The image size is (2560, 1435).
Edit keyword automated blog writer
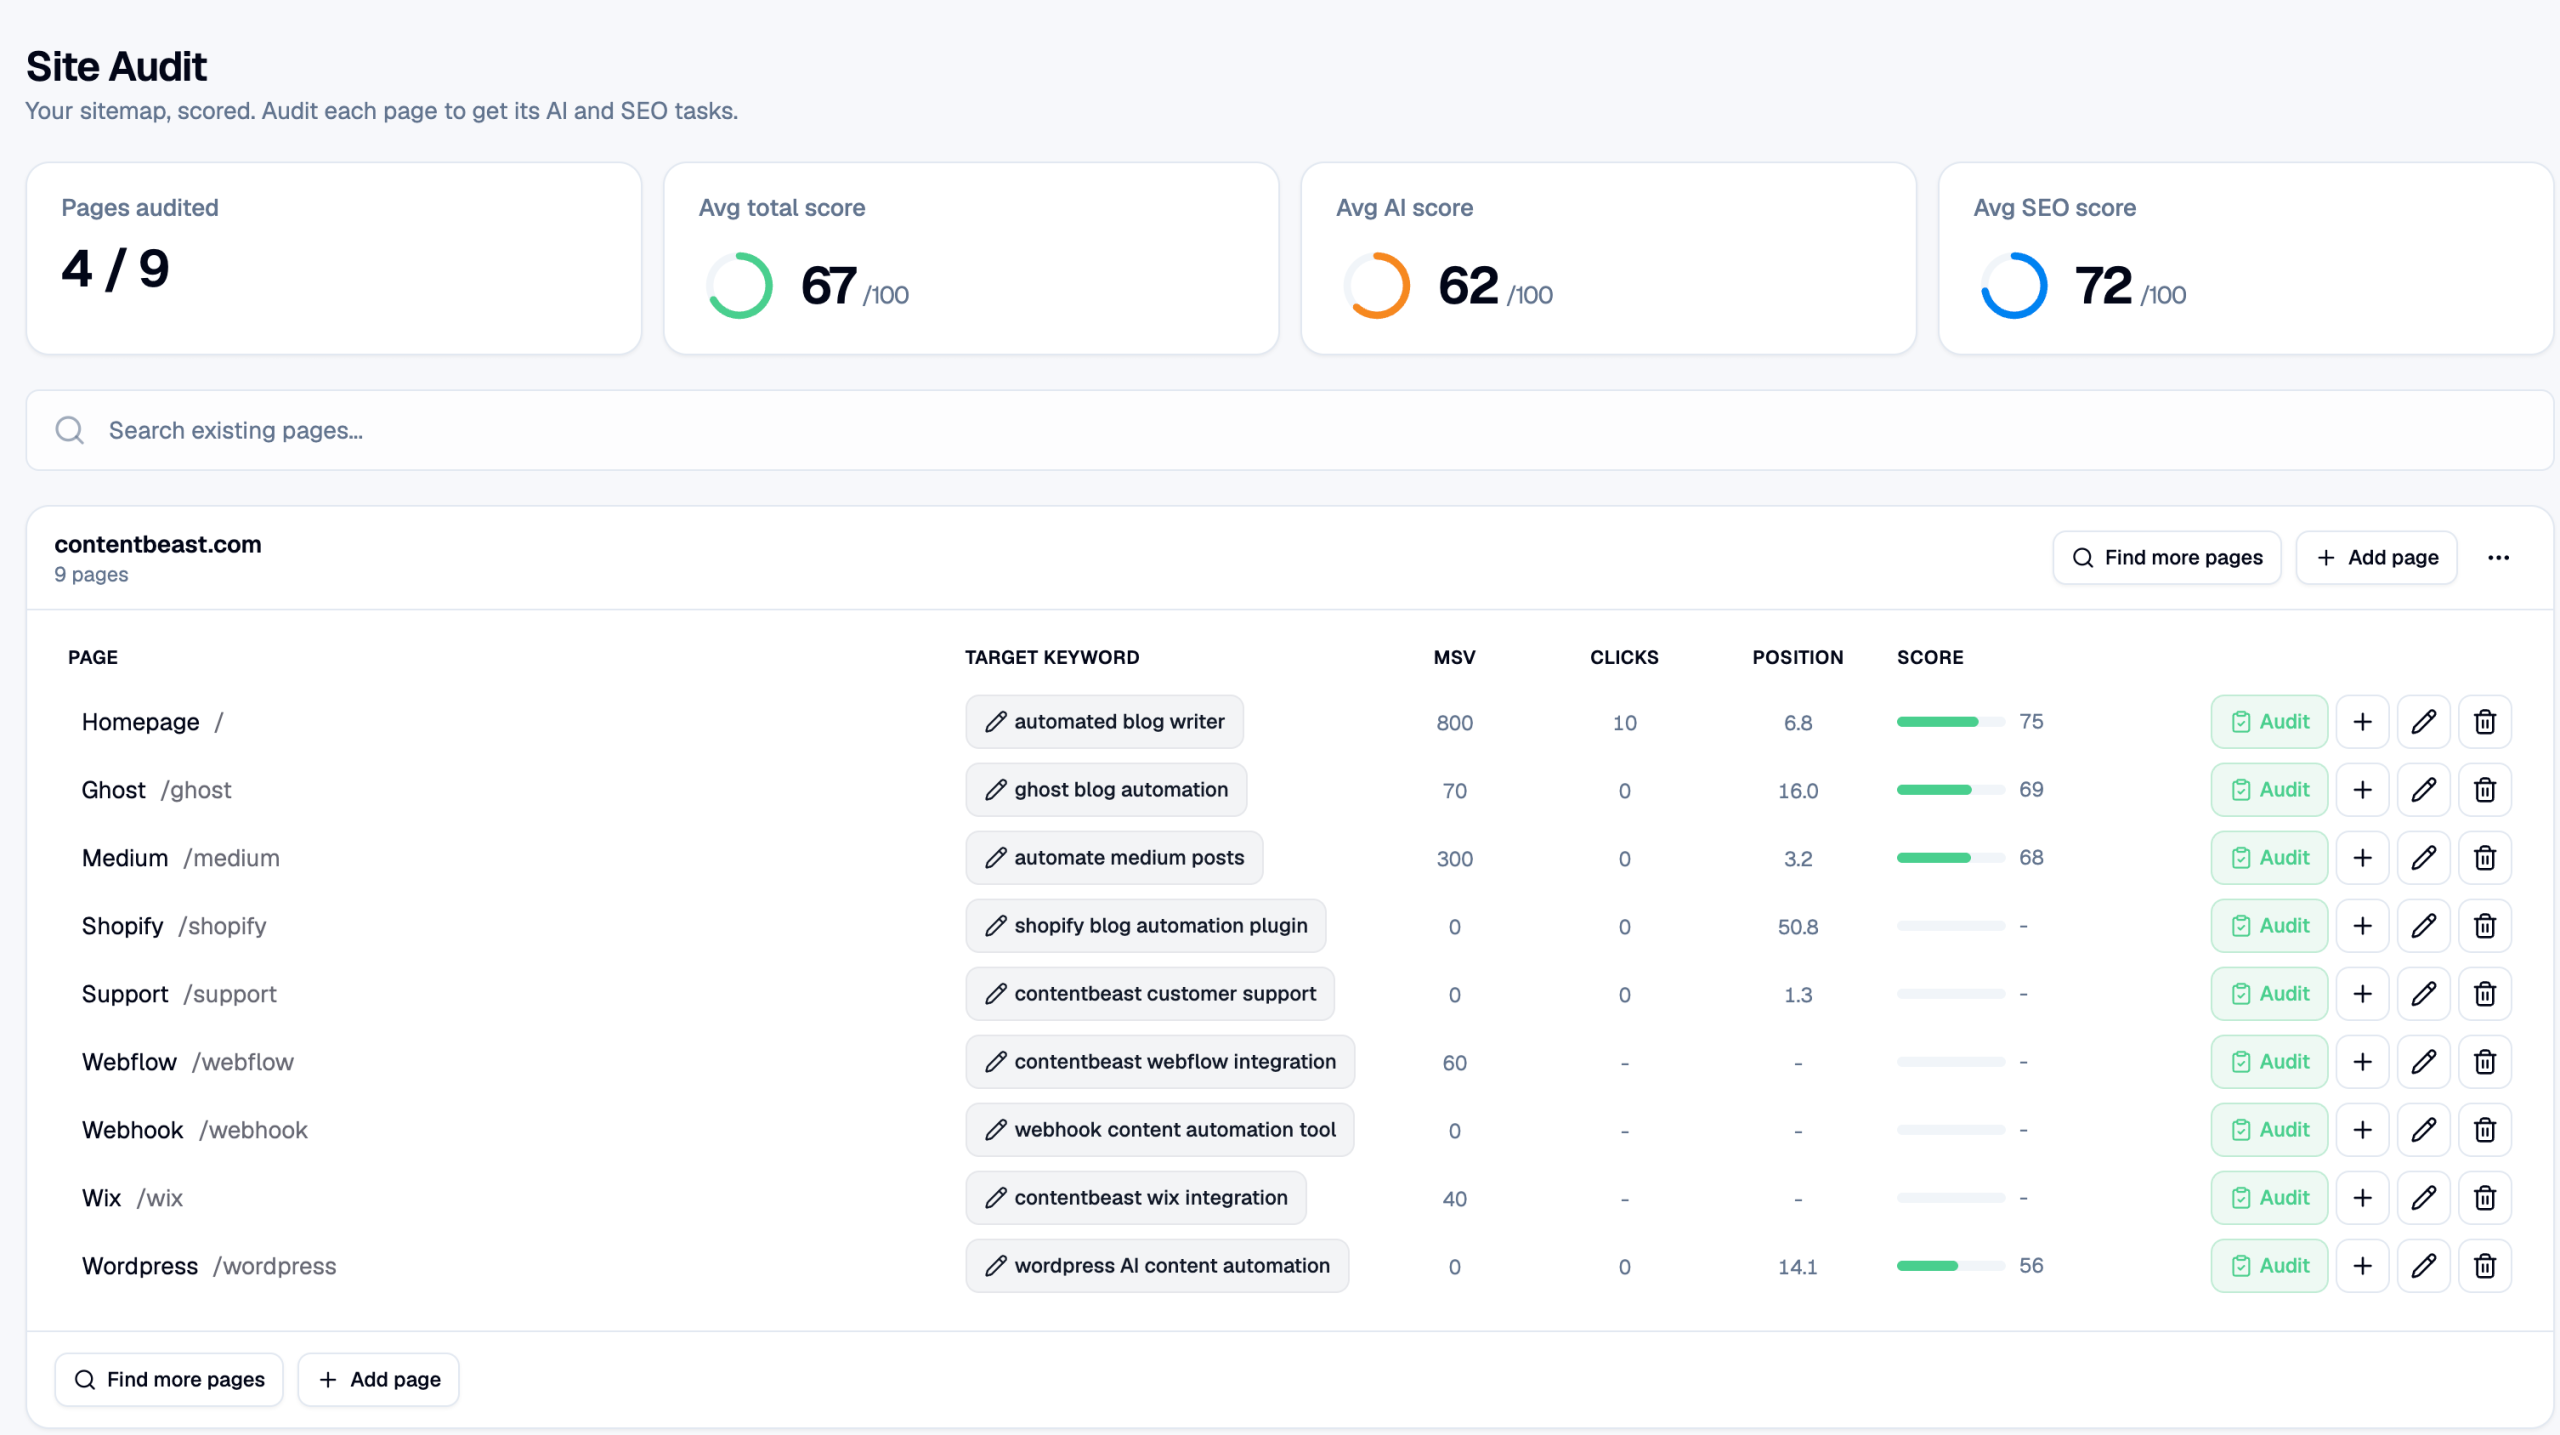pos(1104,722)
